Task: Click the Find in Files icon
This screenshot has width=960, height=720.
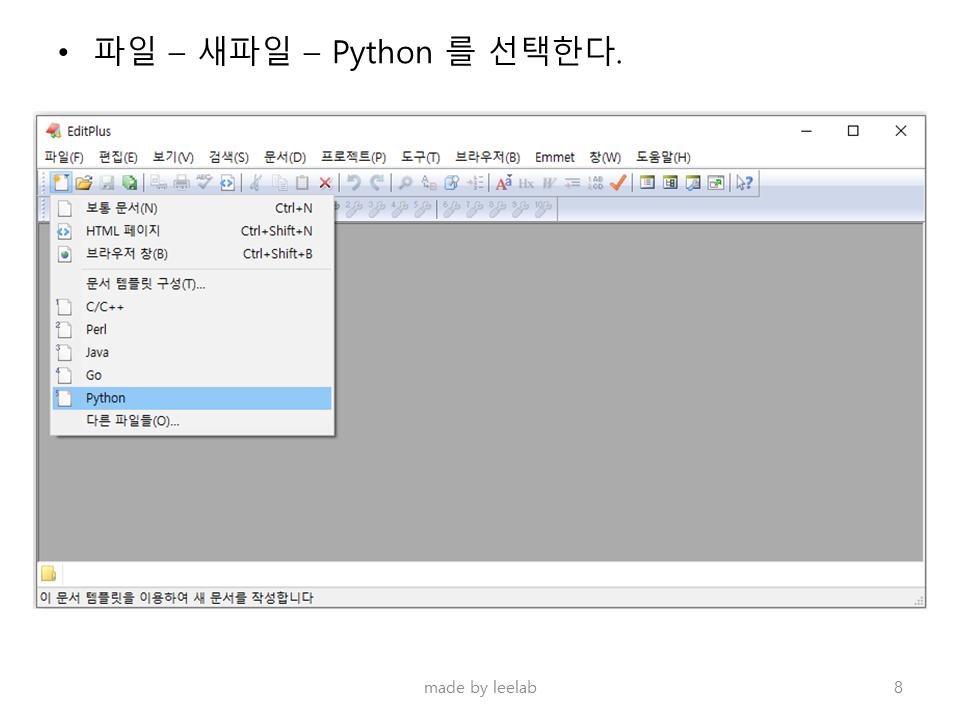Action: click(452, 182)
